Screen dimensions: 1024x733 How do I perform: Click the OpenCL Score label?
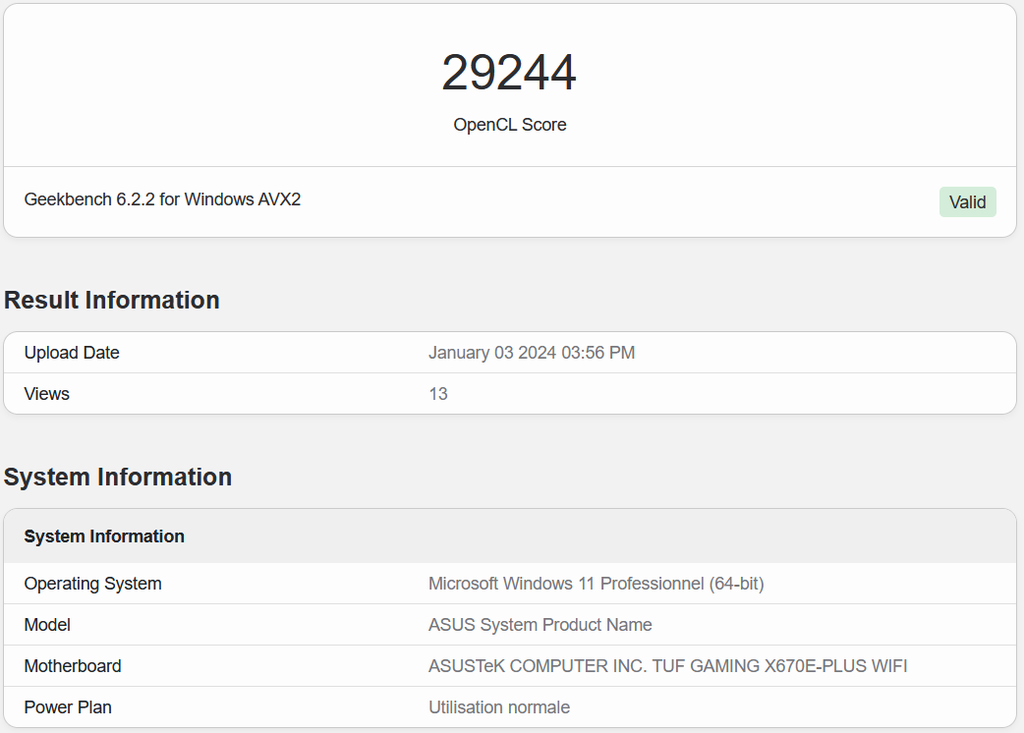(509, 124)
